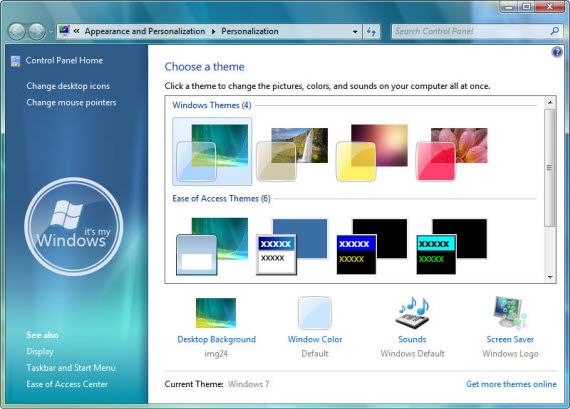The height and width of the screenshot is (409, 570).
Task: Open the Desktop Background link
Action: [x=216, y=340]
